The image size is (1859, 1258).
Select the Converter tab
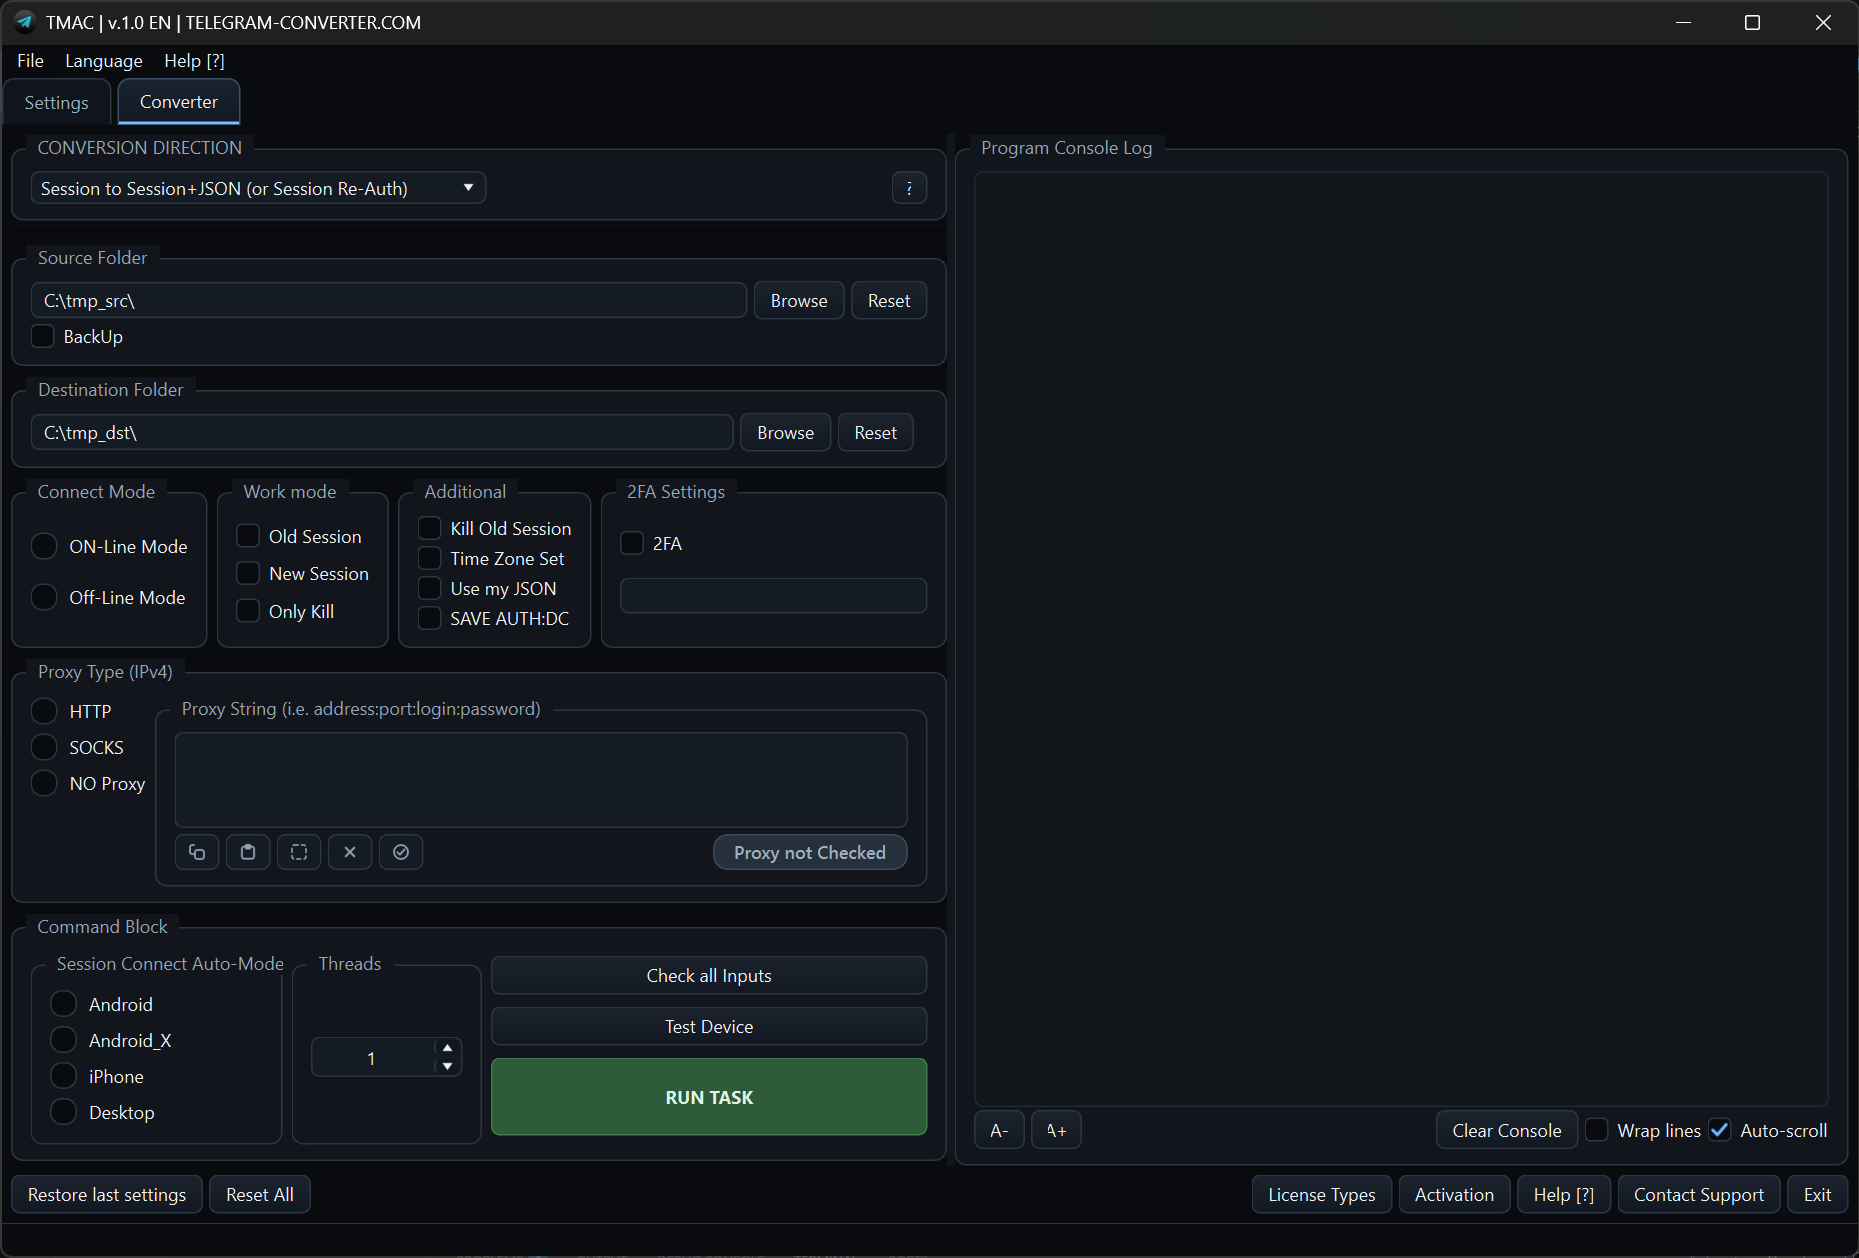click(179, 102)
